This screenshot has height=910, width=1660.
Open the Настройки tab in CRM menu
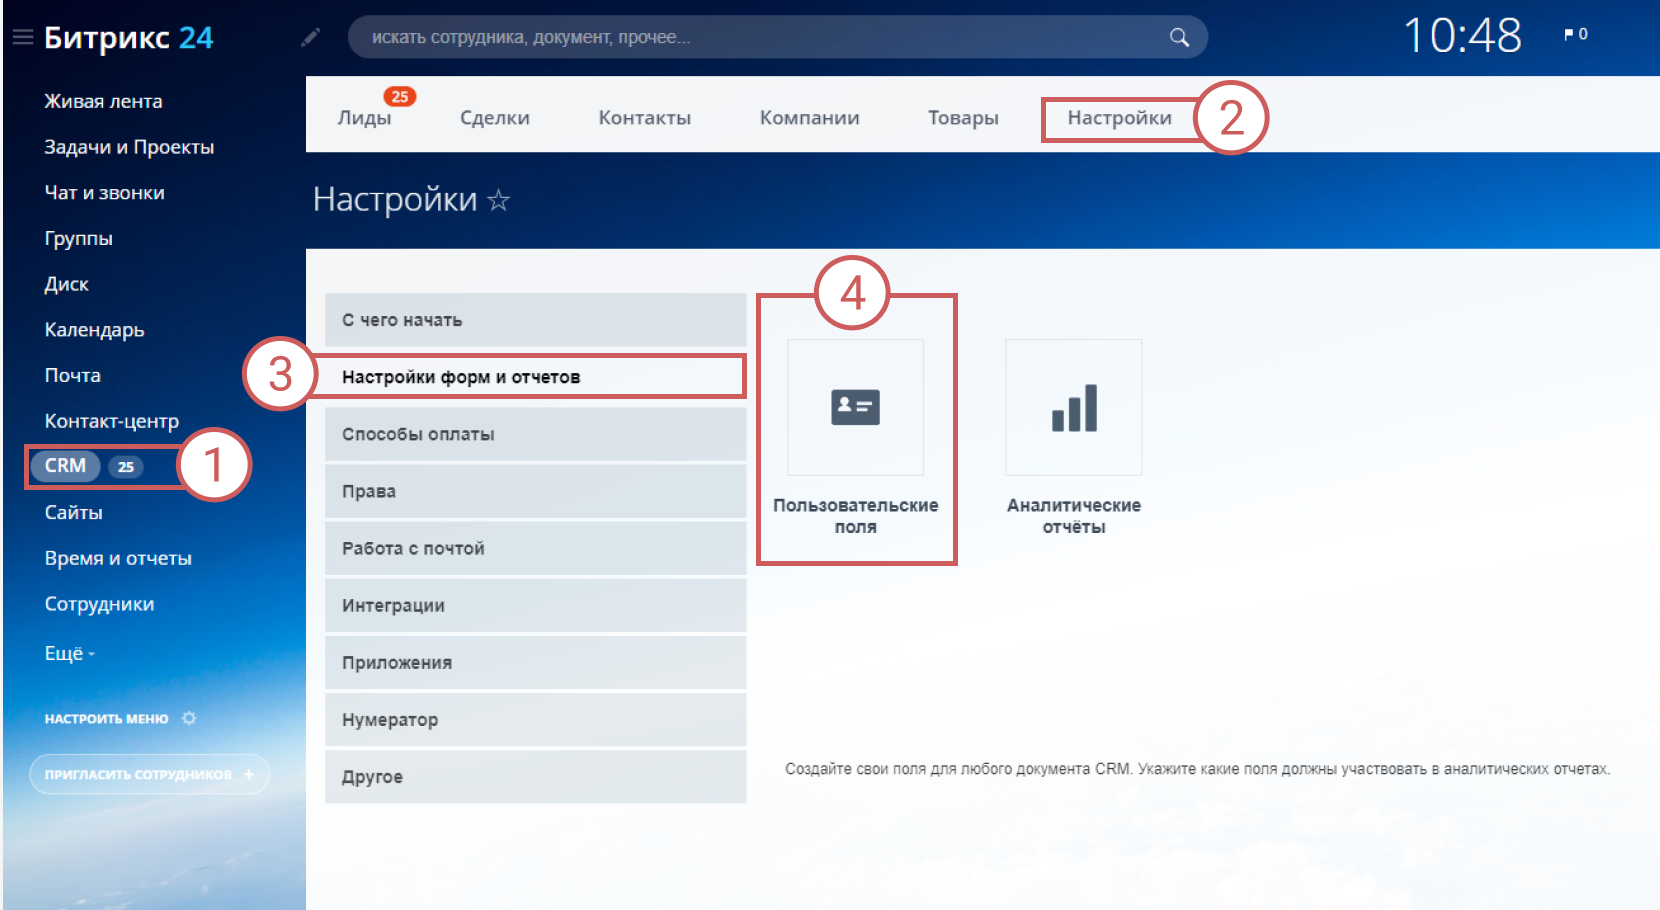(1119, 118)
